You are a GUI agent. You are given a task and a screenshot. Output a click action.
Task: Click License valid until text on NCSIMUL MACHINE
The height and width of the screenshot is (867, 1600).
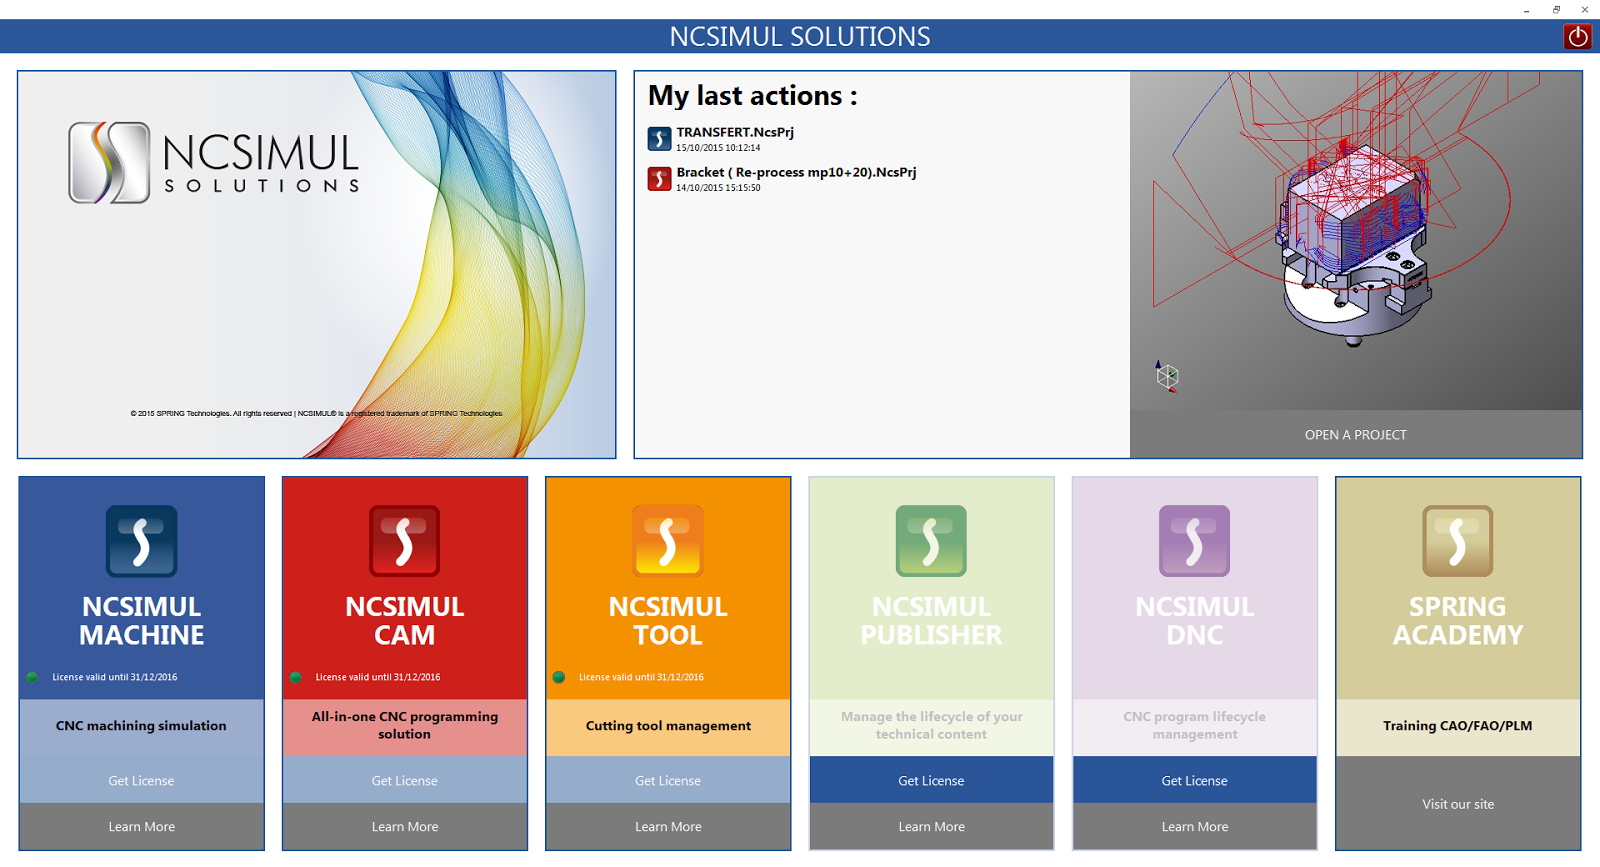pyautogui.click(x=115, y=677)
